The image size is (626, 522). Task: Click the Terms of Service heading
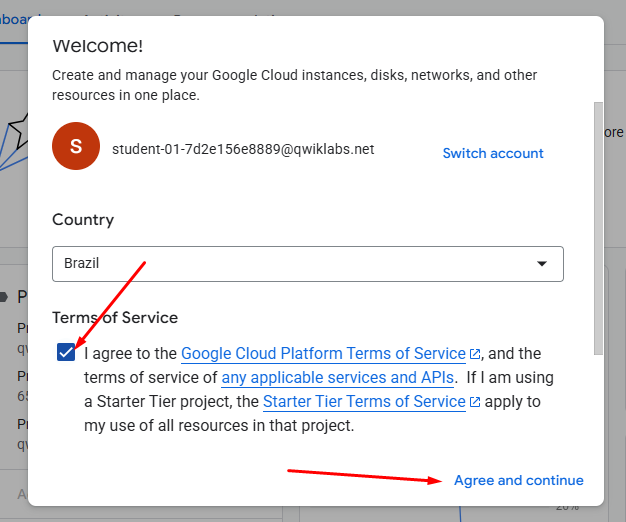point(115,318)
